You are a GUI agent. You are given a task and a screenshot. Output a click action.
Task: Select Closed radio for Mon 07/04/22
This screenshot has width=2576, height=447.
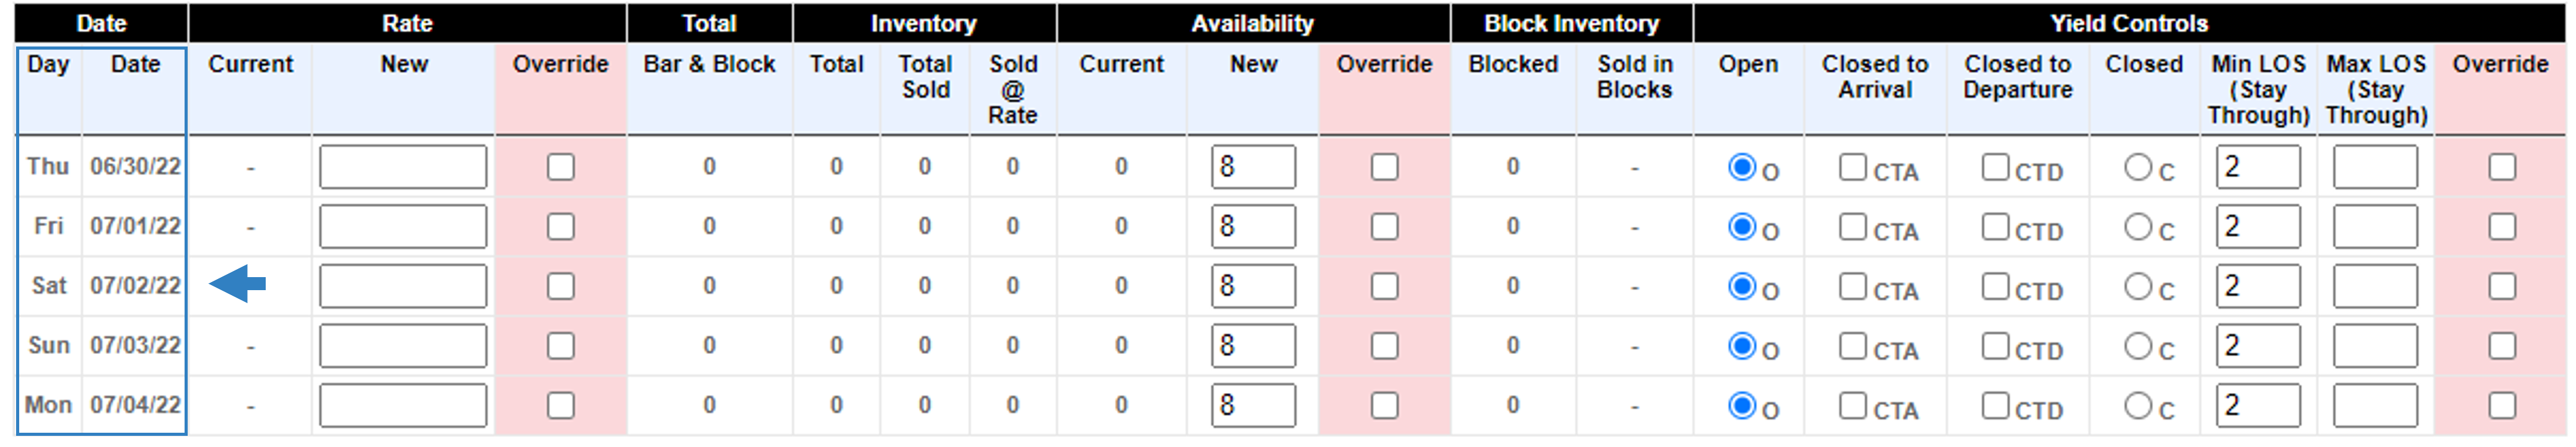click(x=2138, y=406)
